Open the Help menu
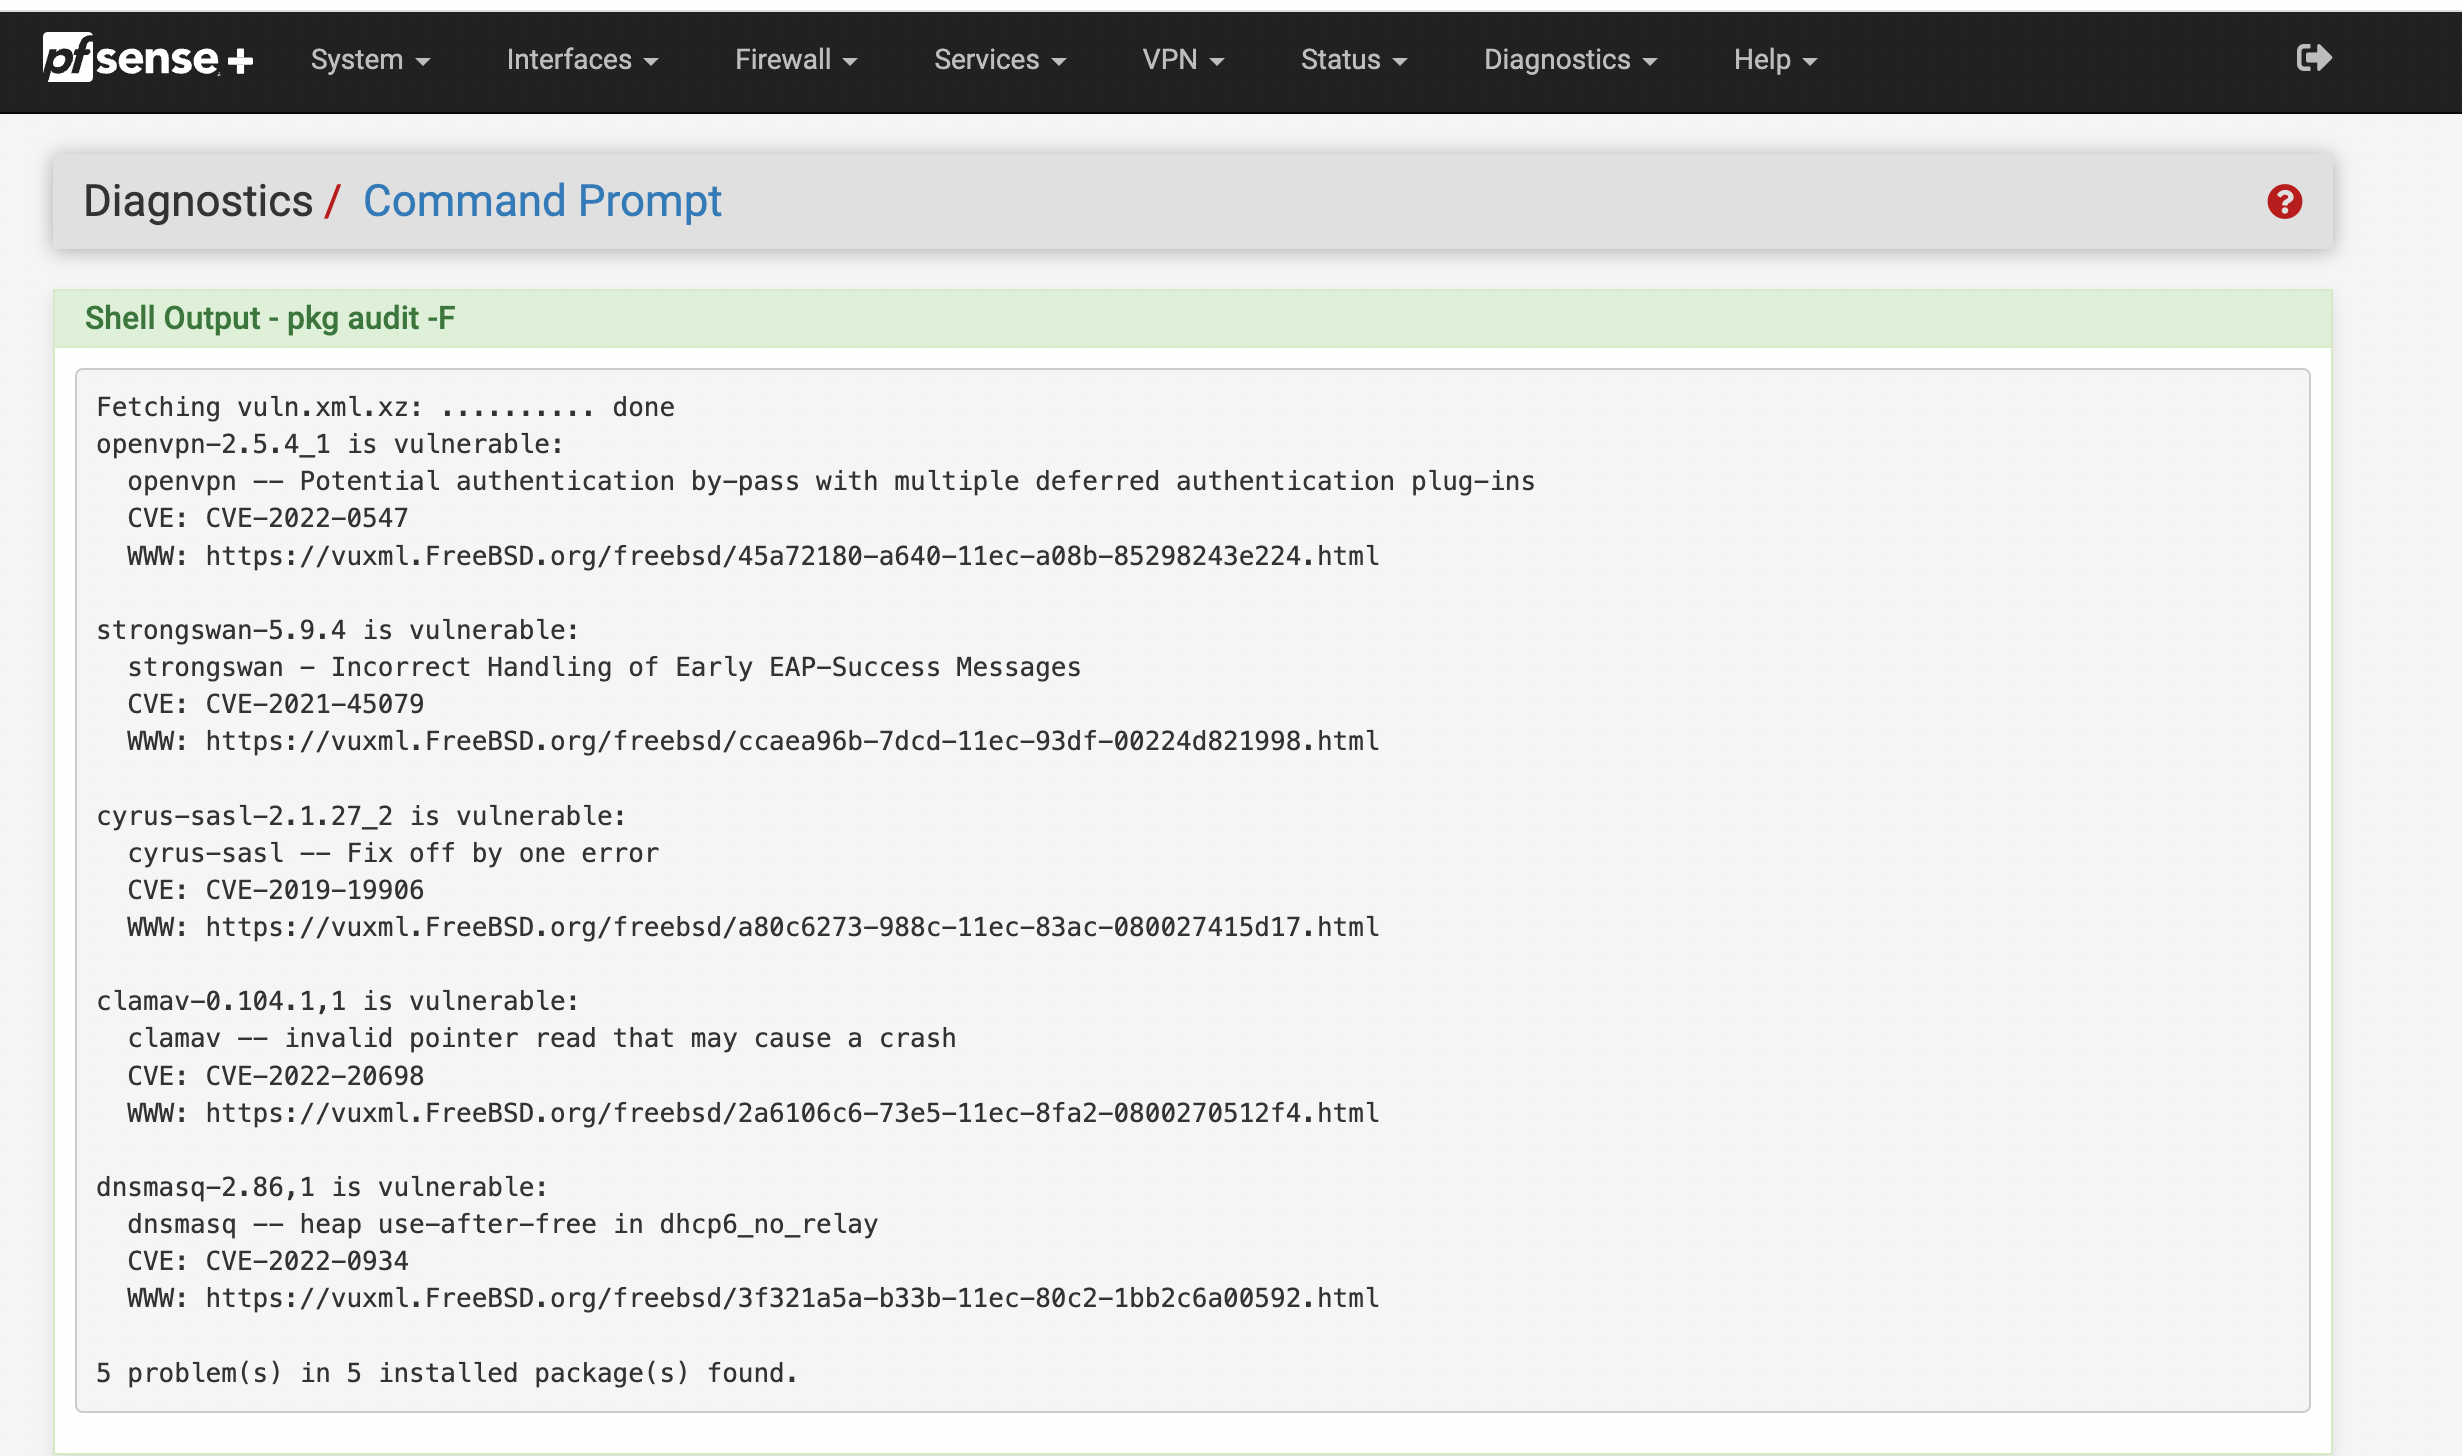Screen dimensions: 2462x1456 [1774, 60]
